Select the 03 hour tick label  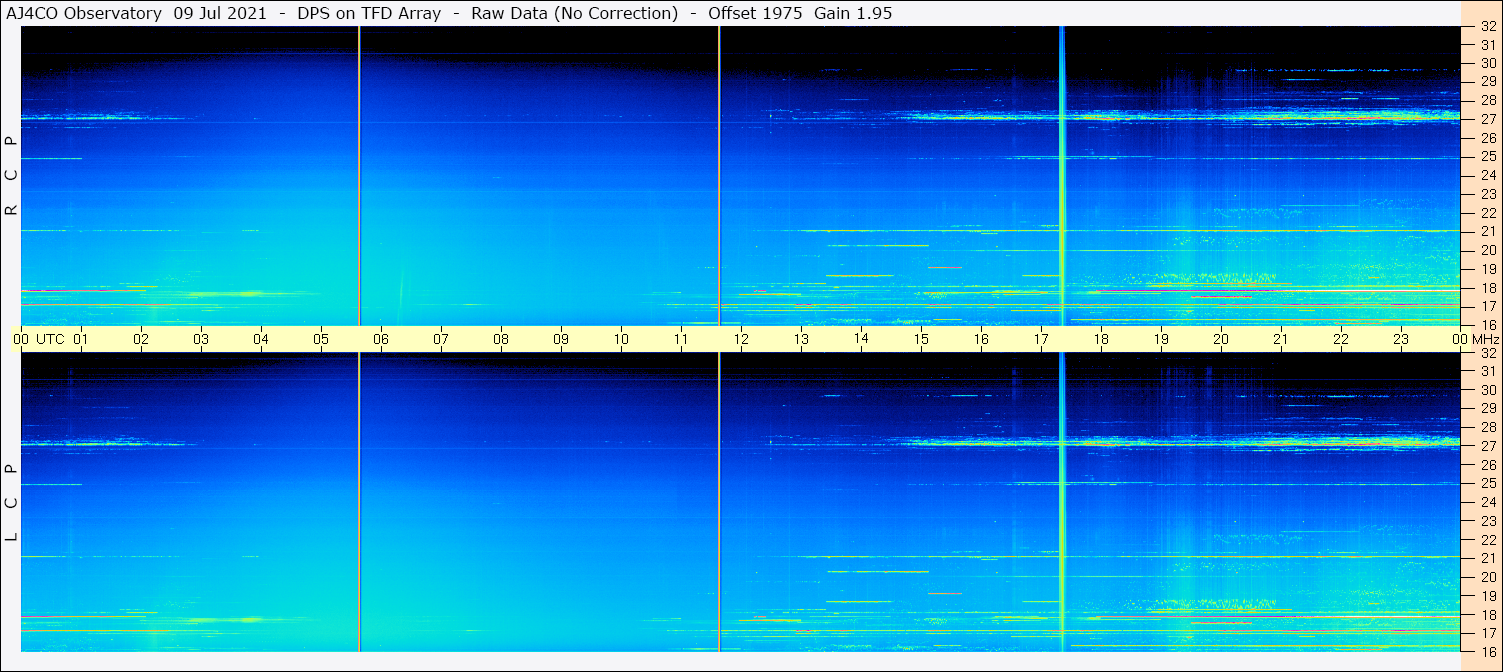pos(201,339)
